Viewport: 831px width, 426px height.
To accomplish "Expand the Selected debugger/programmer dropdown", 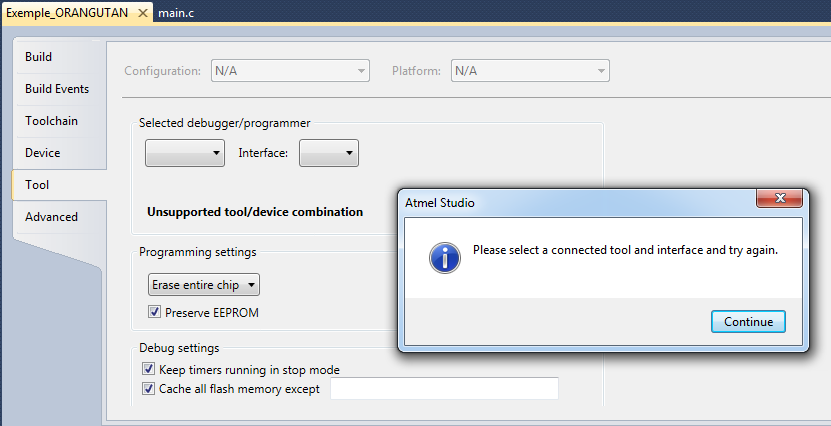I will tap(185, 153).
